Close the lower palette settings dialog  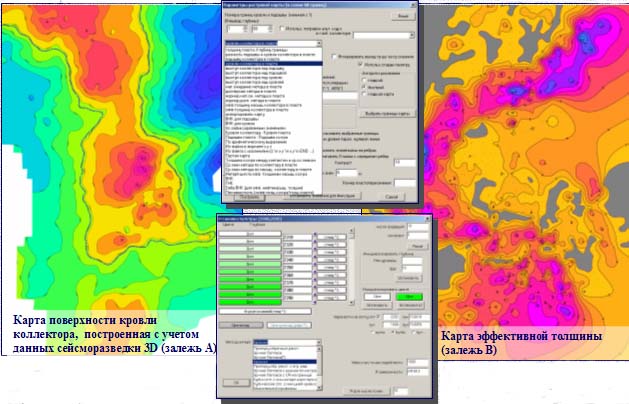[x=428, y=219]
